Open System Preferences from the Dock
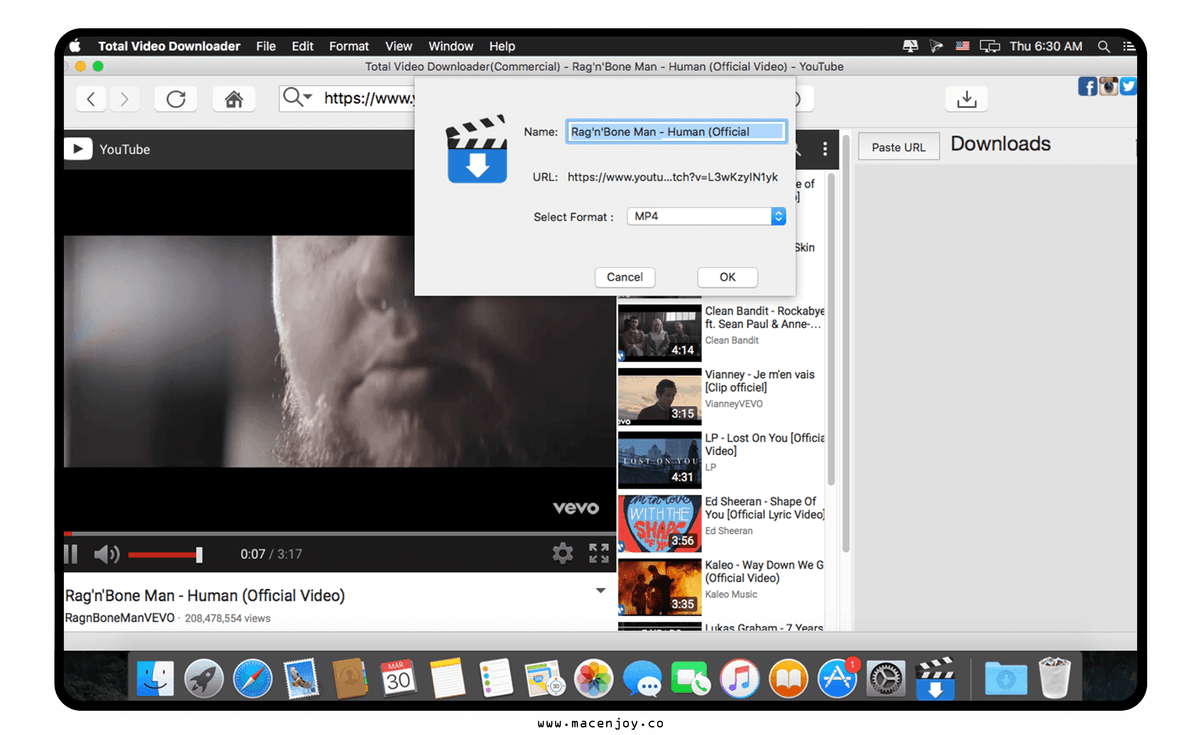The height and width of the screenshot is (735, 1200). pos(886,678)
